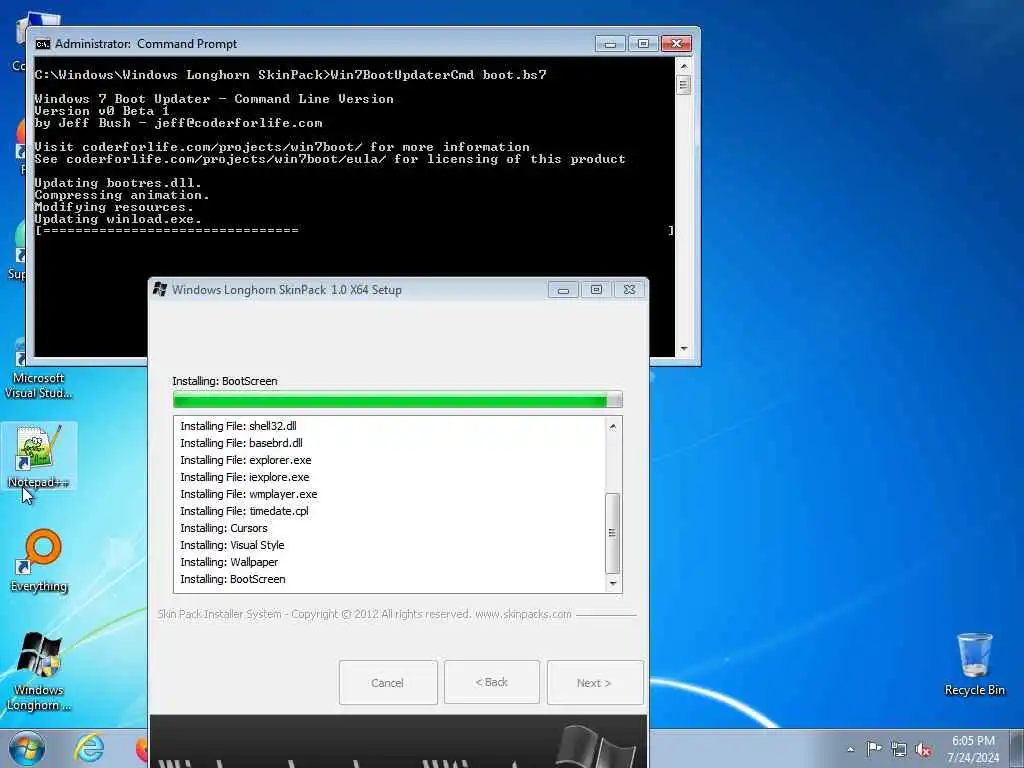The image size is (1024, 768).
Task: Click Command Prompt scrollbar up arrow
Action: 684,66
